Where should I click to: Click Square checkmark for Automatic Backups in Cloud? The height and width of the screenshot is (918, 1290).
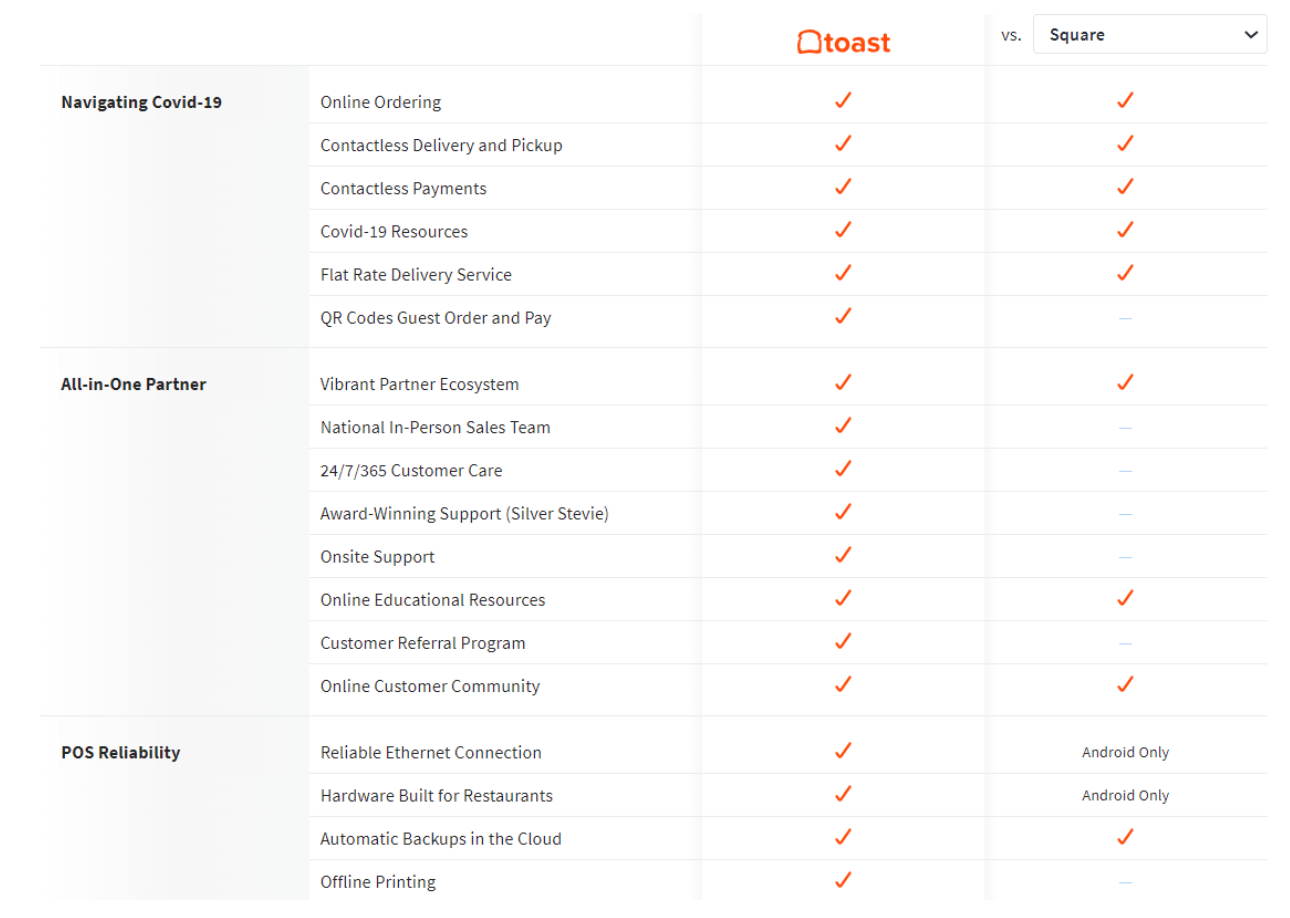point(1125,836)
